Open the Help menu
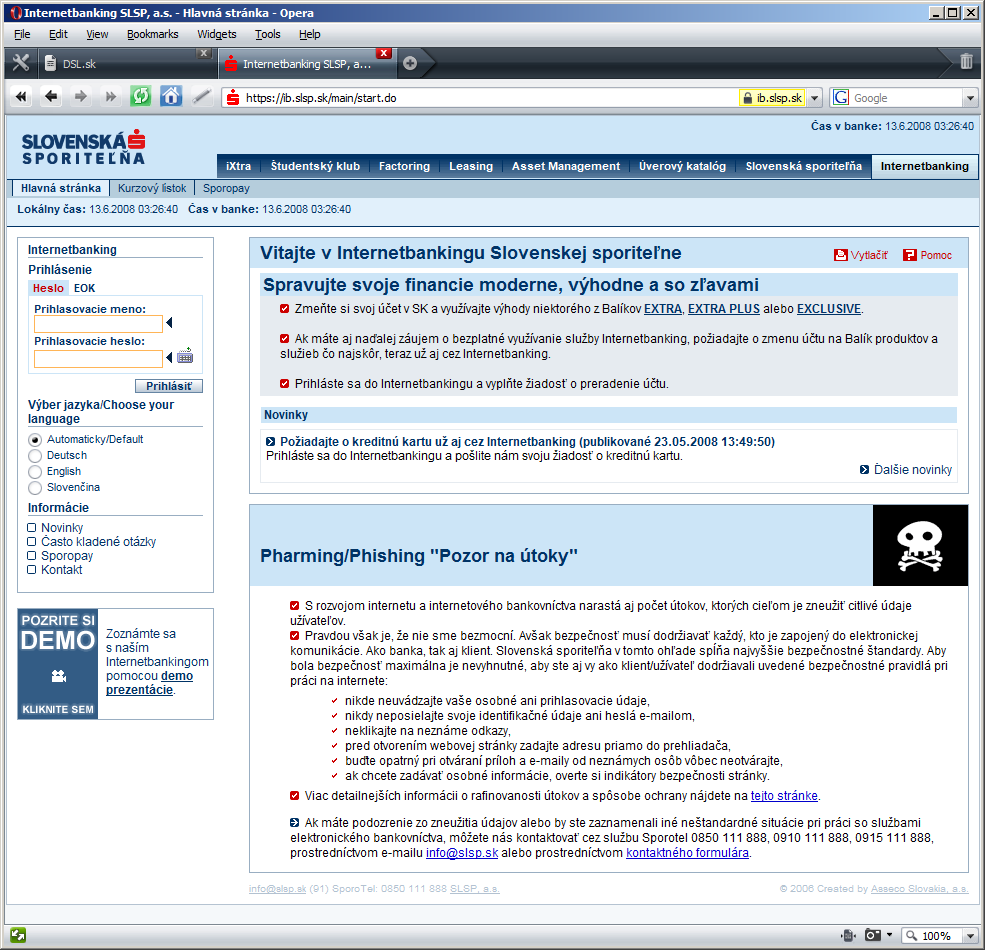 (309, 34)
